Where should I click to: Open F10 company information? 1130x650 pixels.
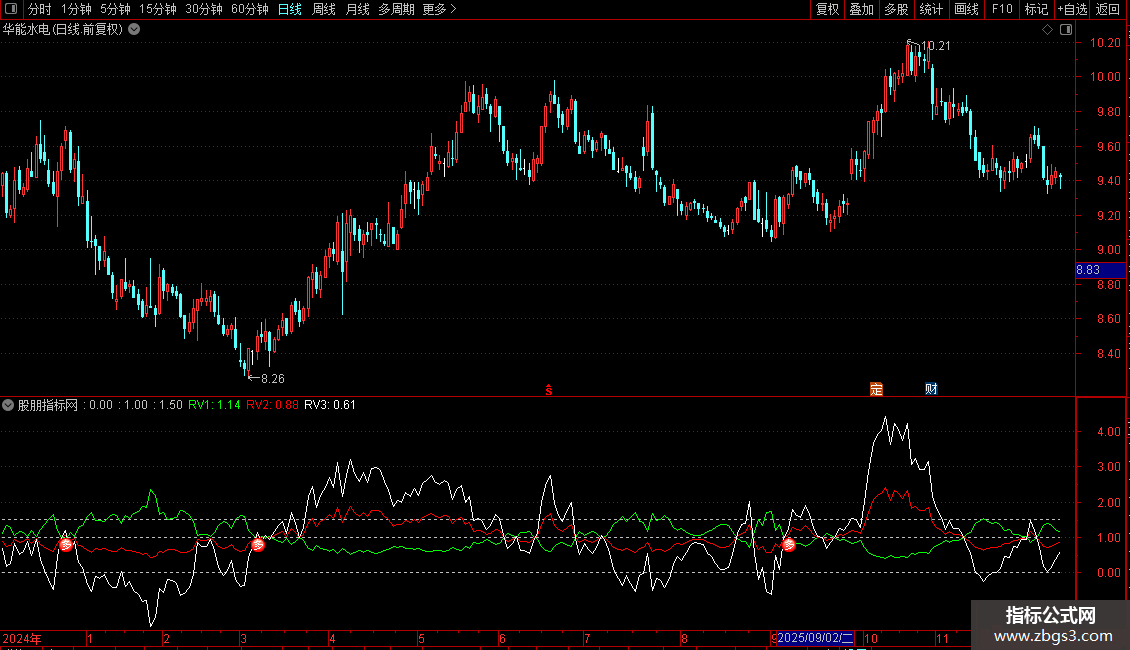(x=1002, y=9)
